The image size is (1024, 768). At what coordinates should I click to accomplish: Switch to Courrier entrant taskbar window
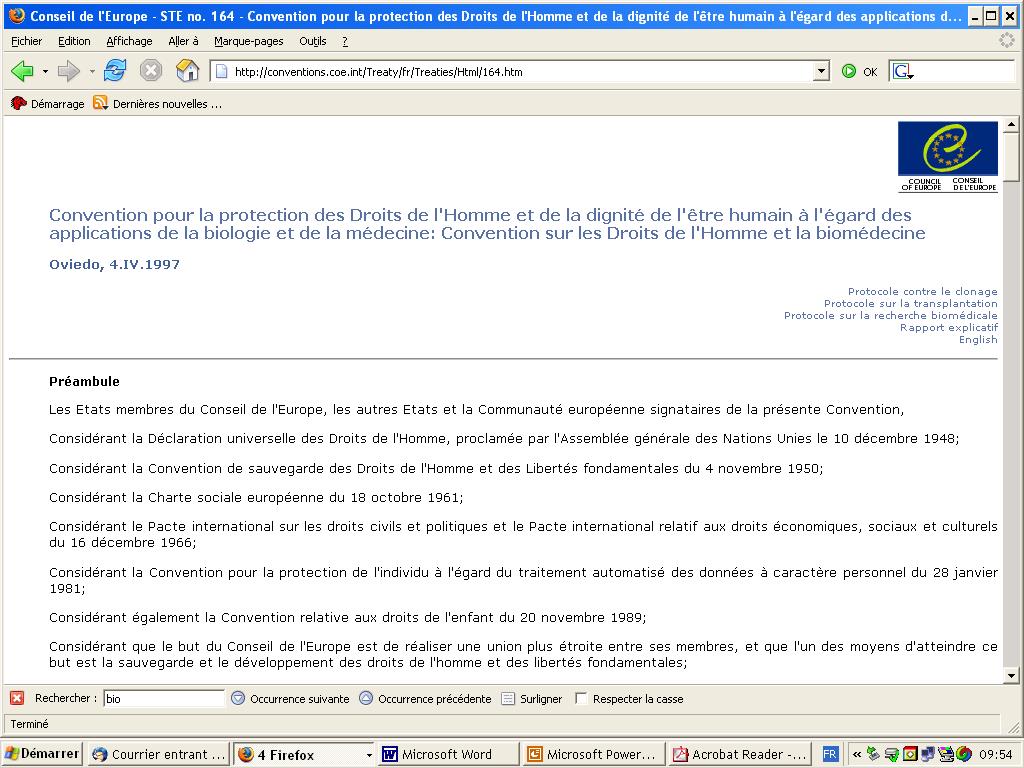point(159,754)
